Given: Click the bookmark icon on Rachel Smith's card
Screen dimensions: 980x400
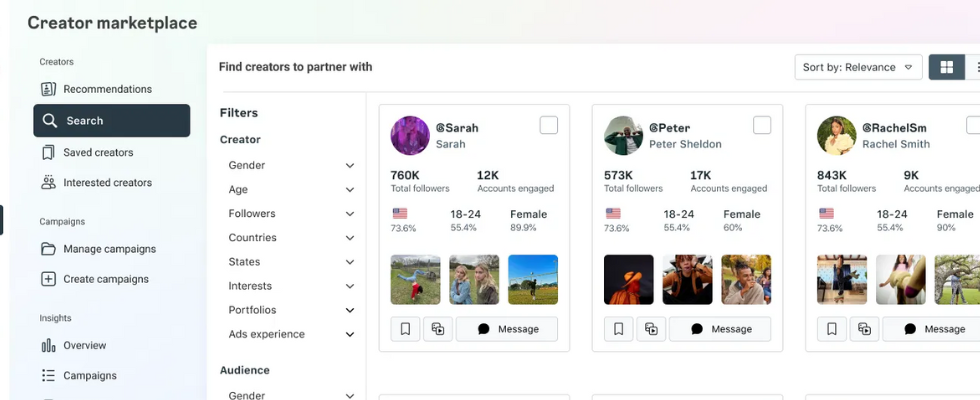Looking at the screenshot, I should point(831,329).
